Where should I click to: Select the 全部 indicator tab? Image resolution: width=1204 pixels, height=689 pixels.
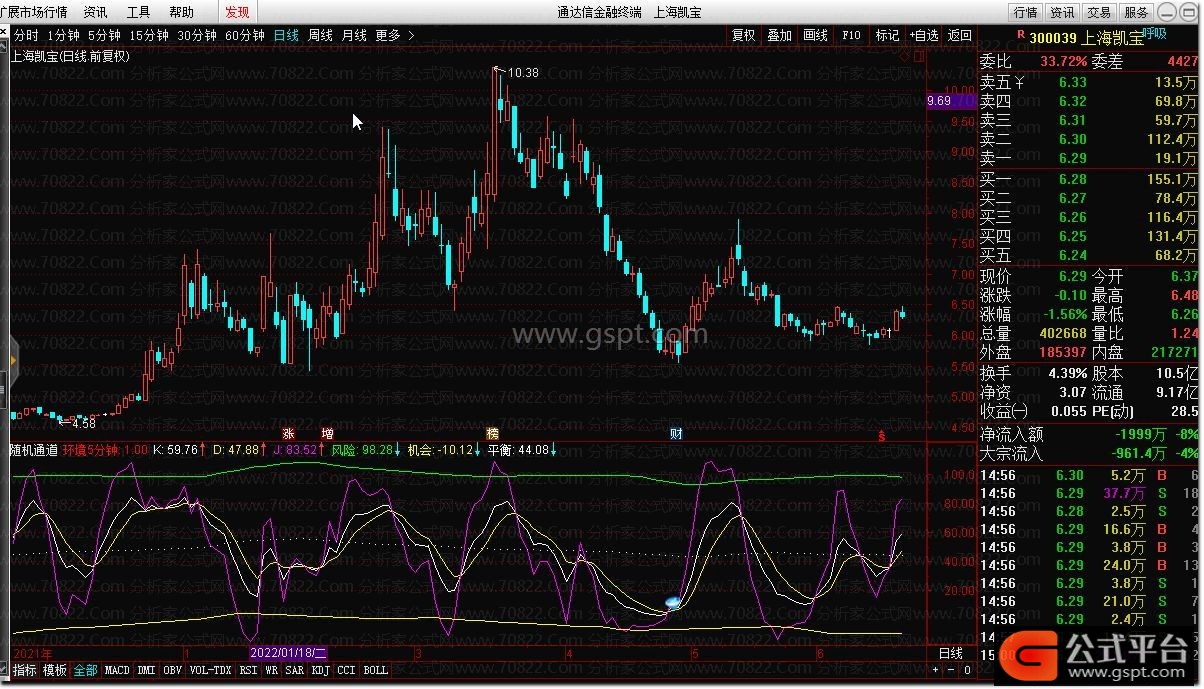click(x=86, y=670)
